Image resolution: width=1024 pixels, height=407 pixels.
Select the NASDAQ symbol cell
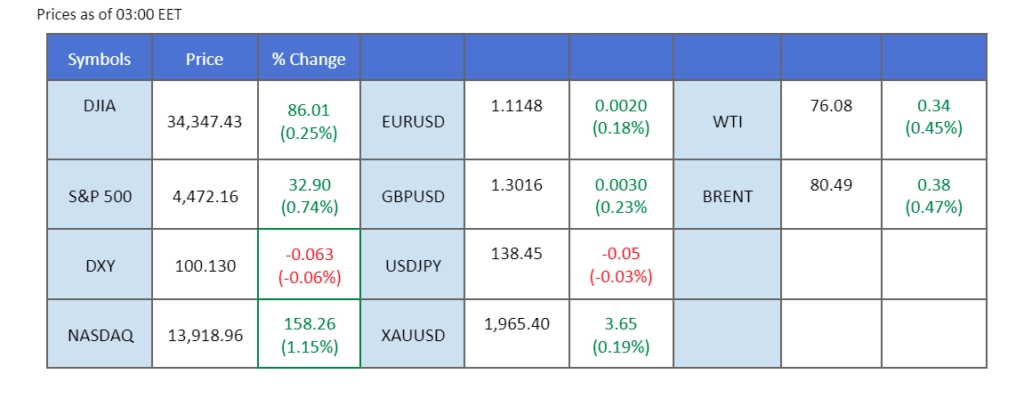(99, 336)
